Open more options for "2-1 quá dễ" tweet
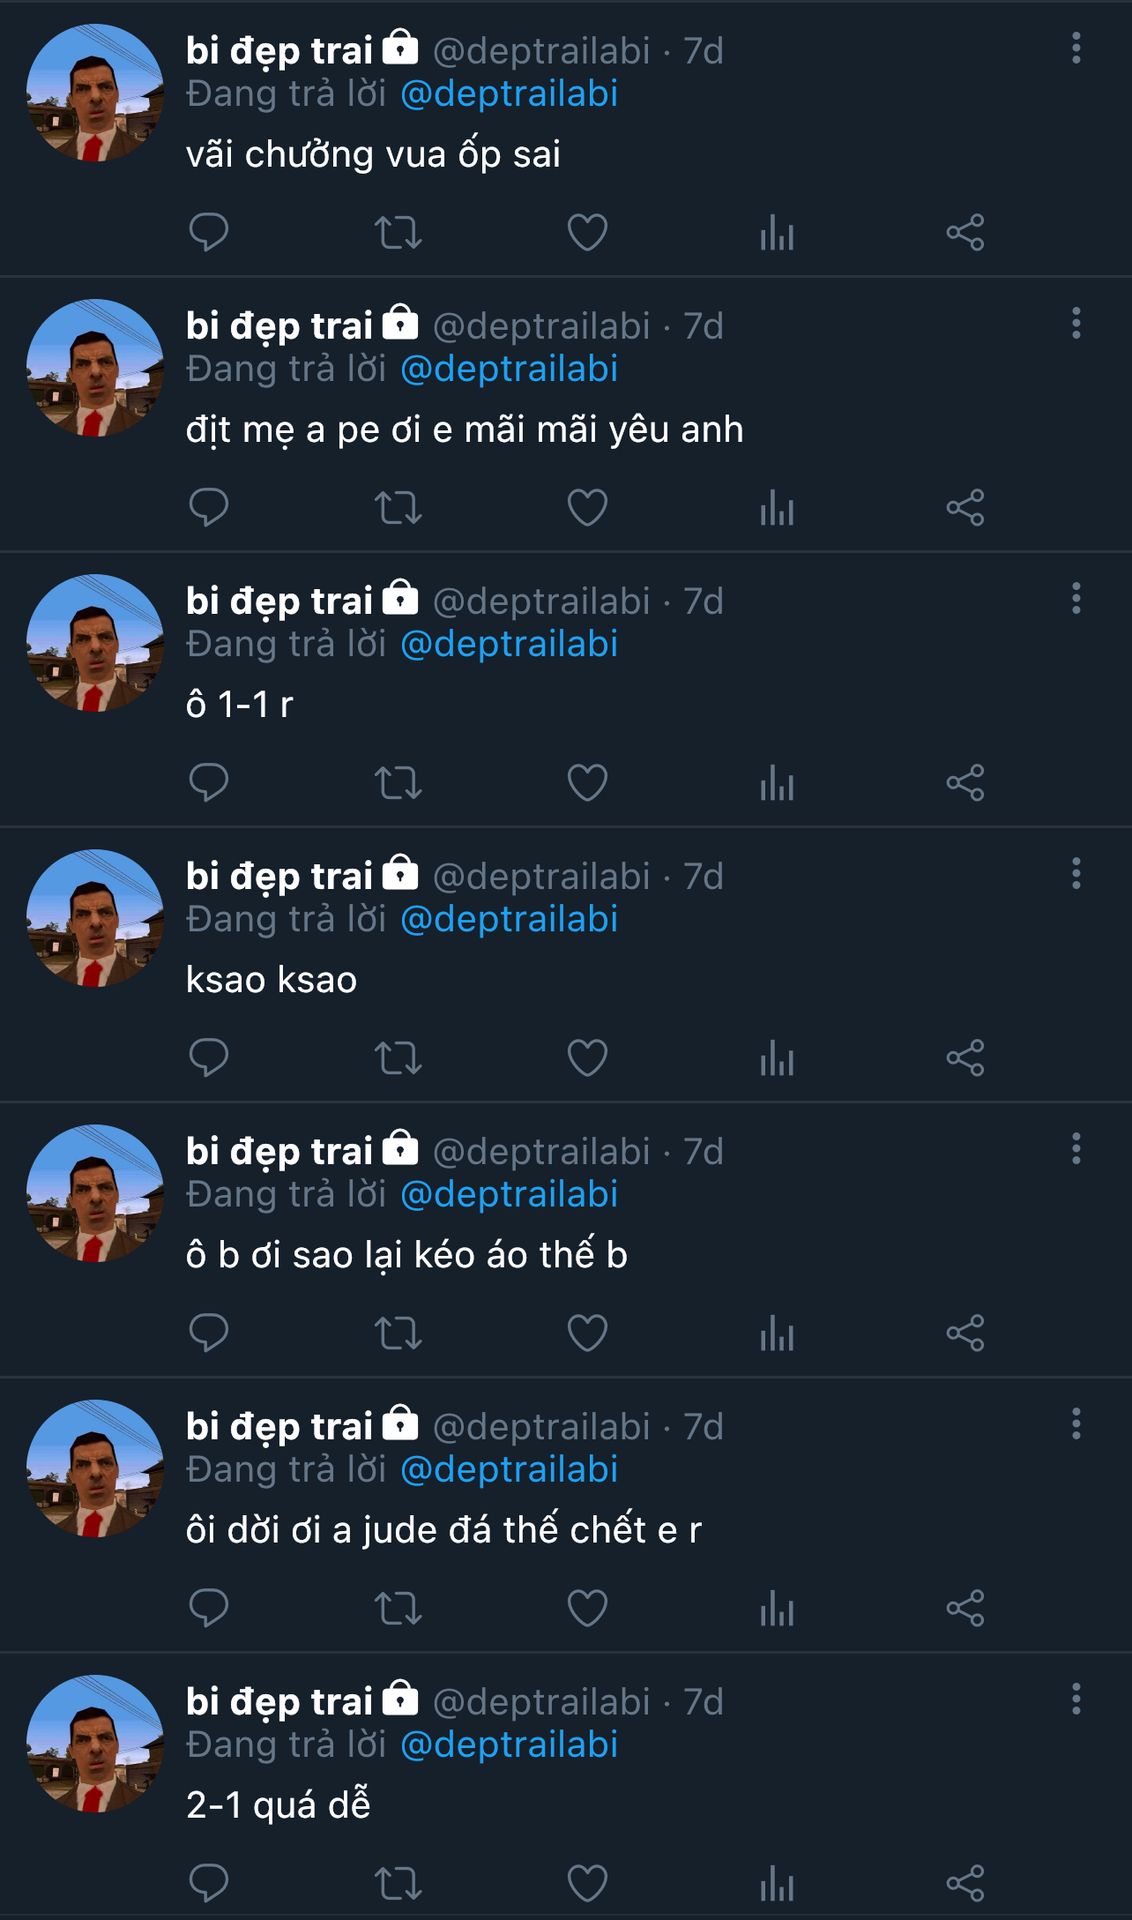 pos(1076,1699)
